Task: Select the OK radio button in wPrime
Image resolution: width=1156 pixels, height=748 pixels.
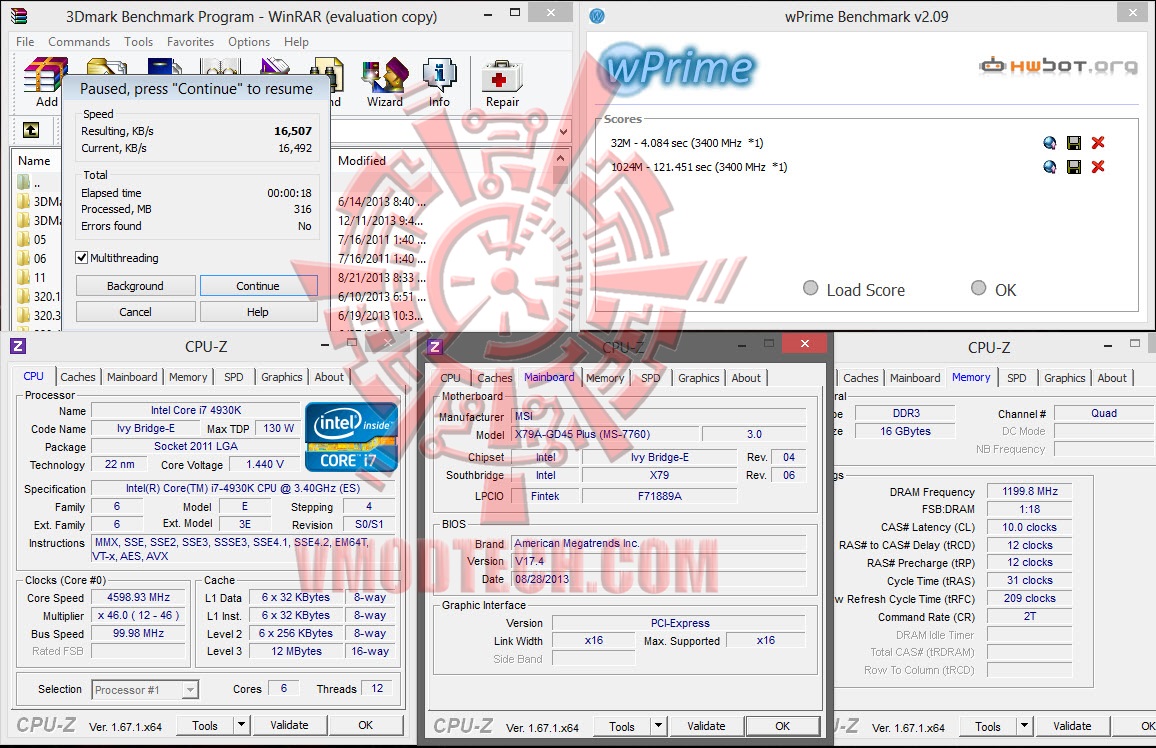Action: 978,288
